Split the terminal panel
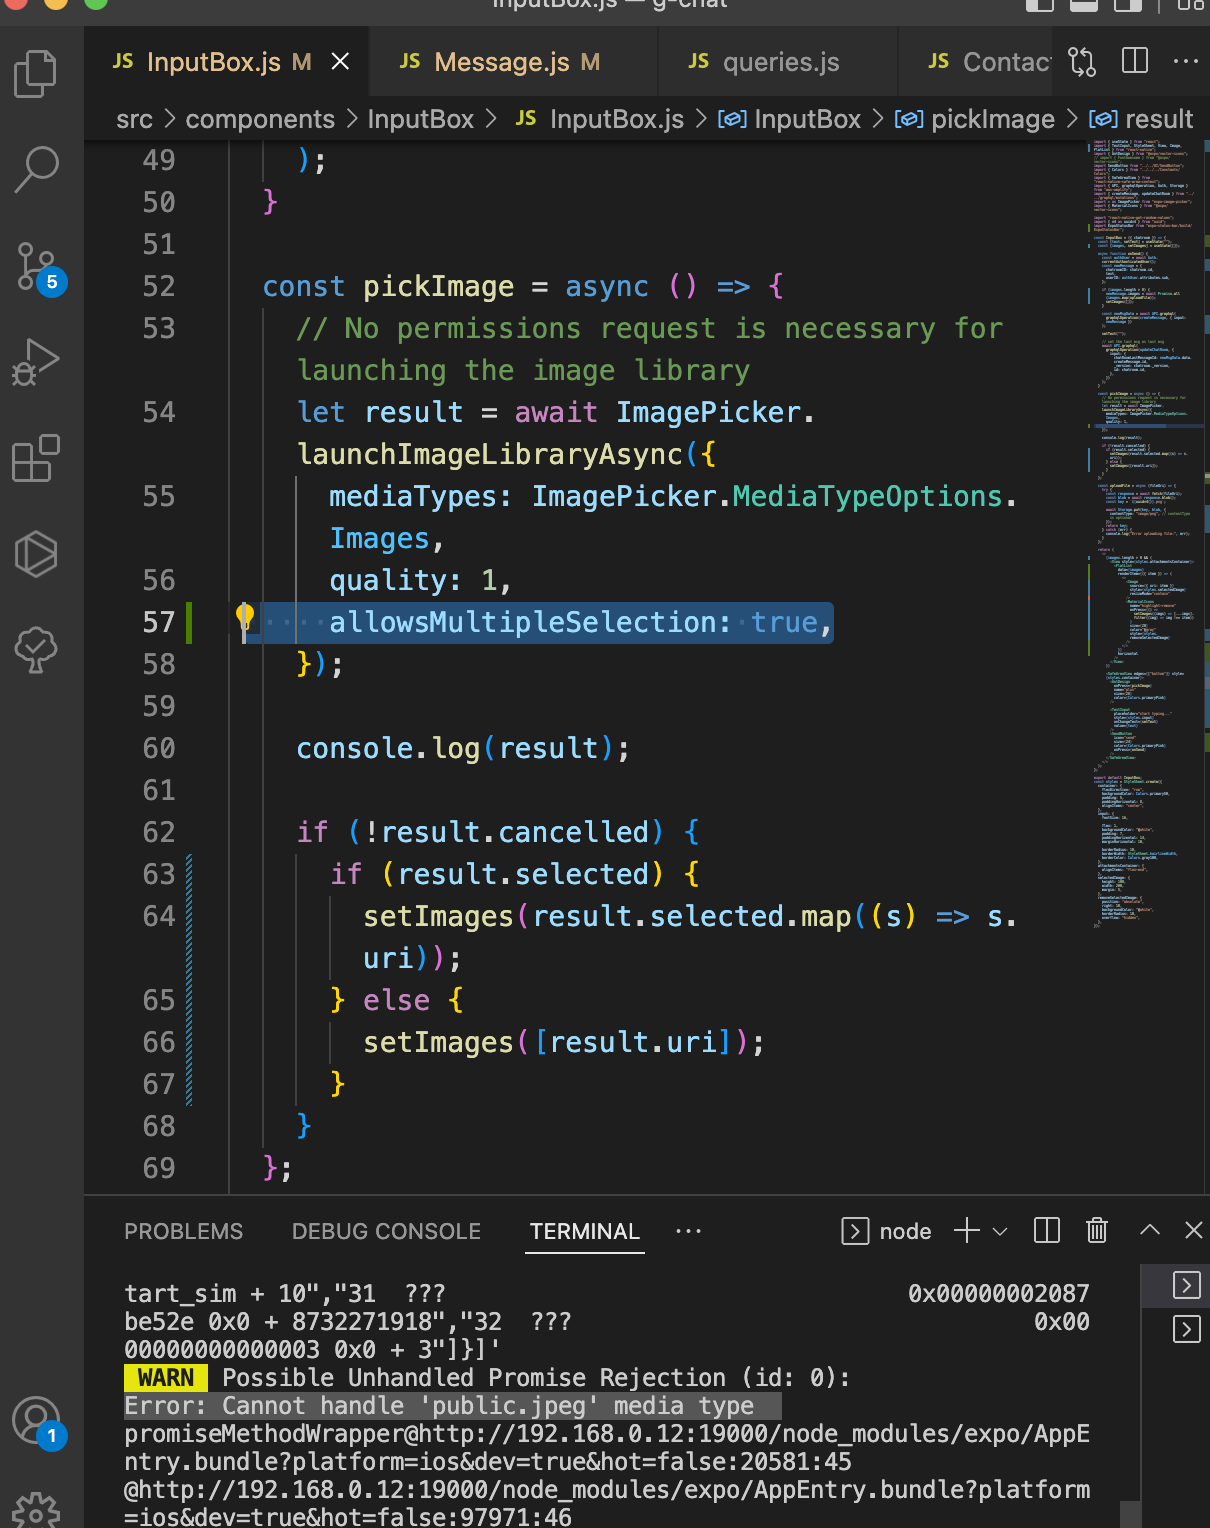The width and height of the screenshot is (1210, 1528). [x=1047, y=1230]
